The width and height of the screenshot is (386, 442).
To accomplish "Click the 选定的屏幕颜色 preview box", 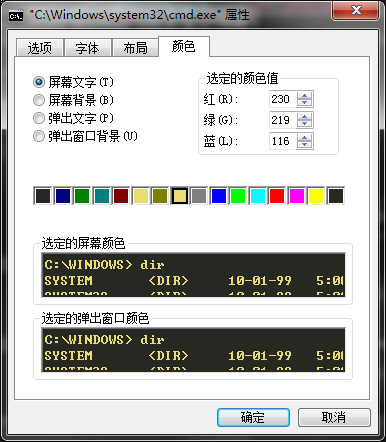I will coord(193,275).
